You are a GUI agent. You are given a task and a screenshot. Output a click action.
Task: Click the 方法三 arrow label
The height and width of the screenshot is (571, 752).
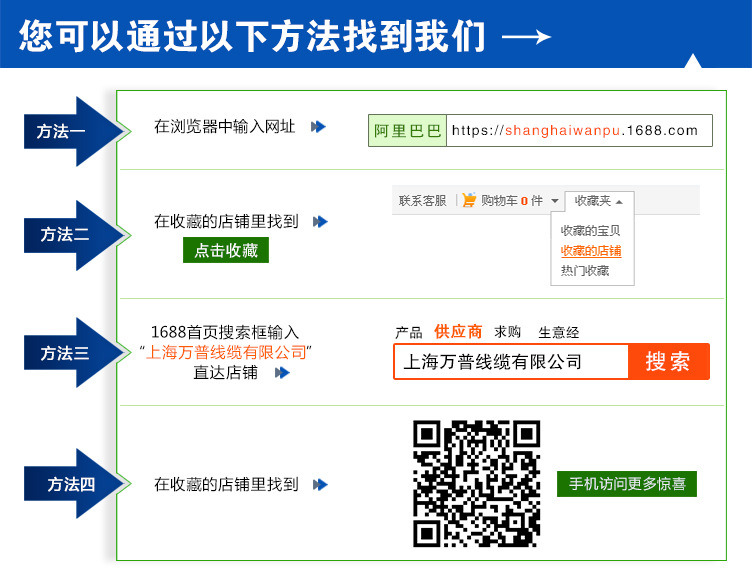[72, 353]
